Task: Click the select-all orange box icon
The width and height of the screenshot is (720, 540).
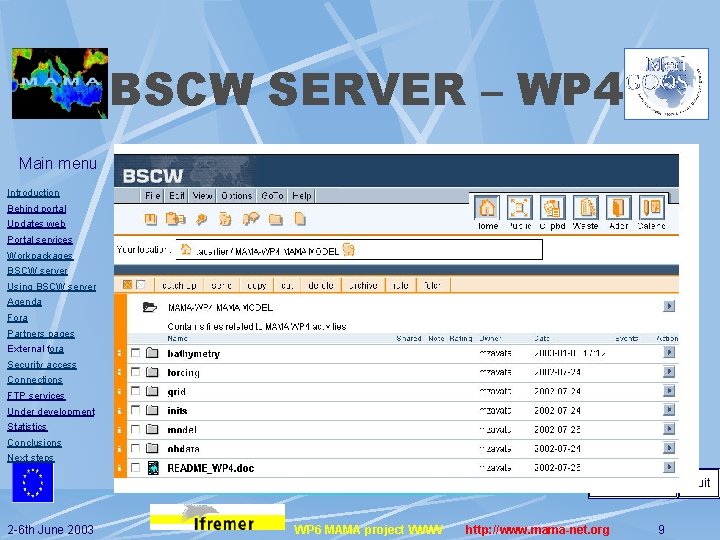Action: (x=128, y=285)
